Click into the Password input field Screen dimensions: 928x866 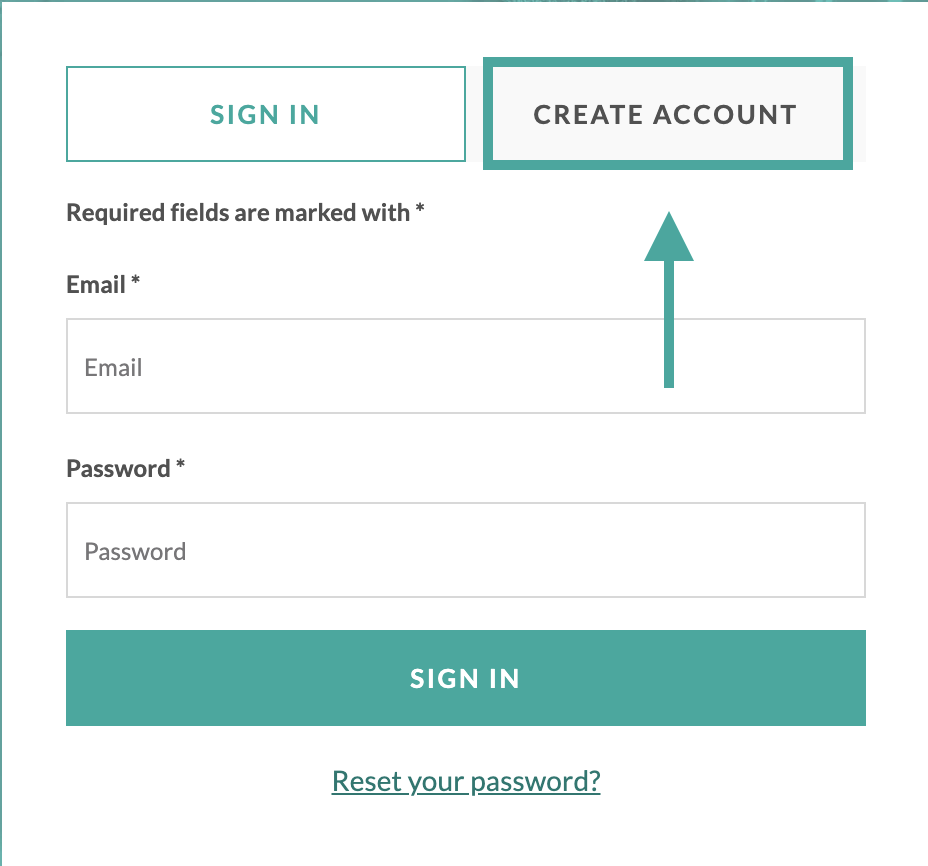click(x=465, y=550)
